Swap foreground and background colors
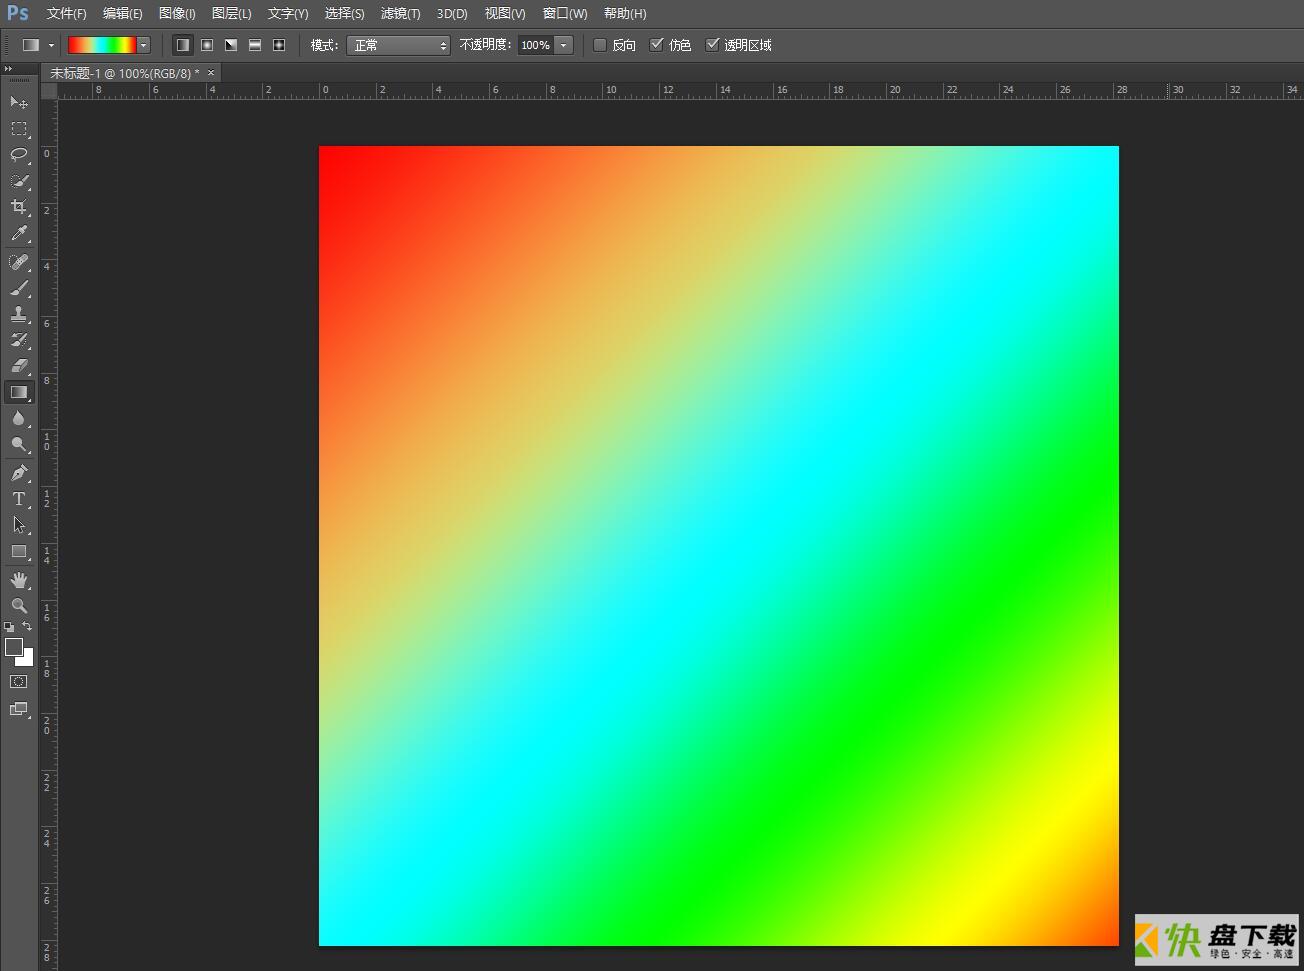This screenshot has width=1304, height=971. 27,627
